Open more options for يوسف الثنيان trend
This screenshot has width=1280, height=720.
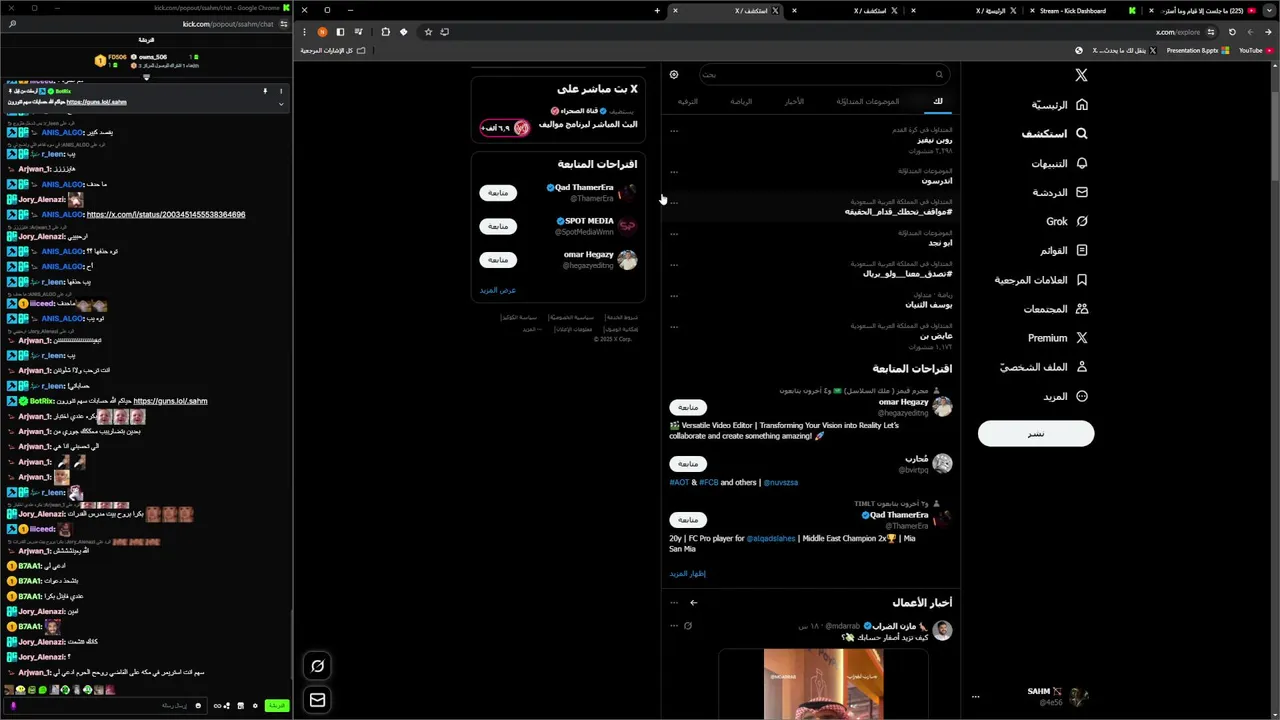click(x=674, y=295)
